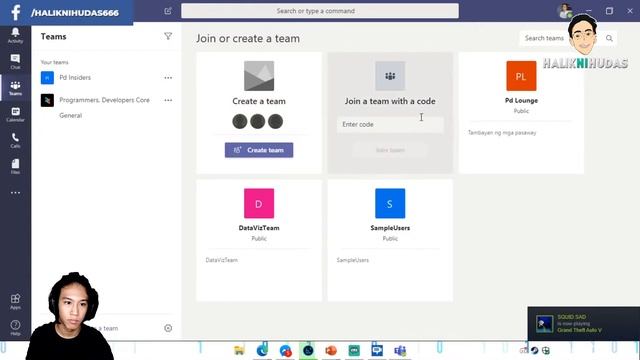Open more options for Programmers, Developers Core
Screen dimensions: 640x360
[168, 100]
